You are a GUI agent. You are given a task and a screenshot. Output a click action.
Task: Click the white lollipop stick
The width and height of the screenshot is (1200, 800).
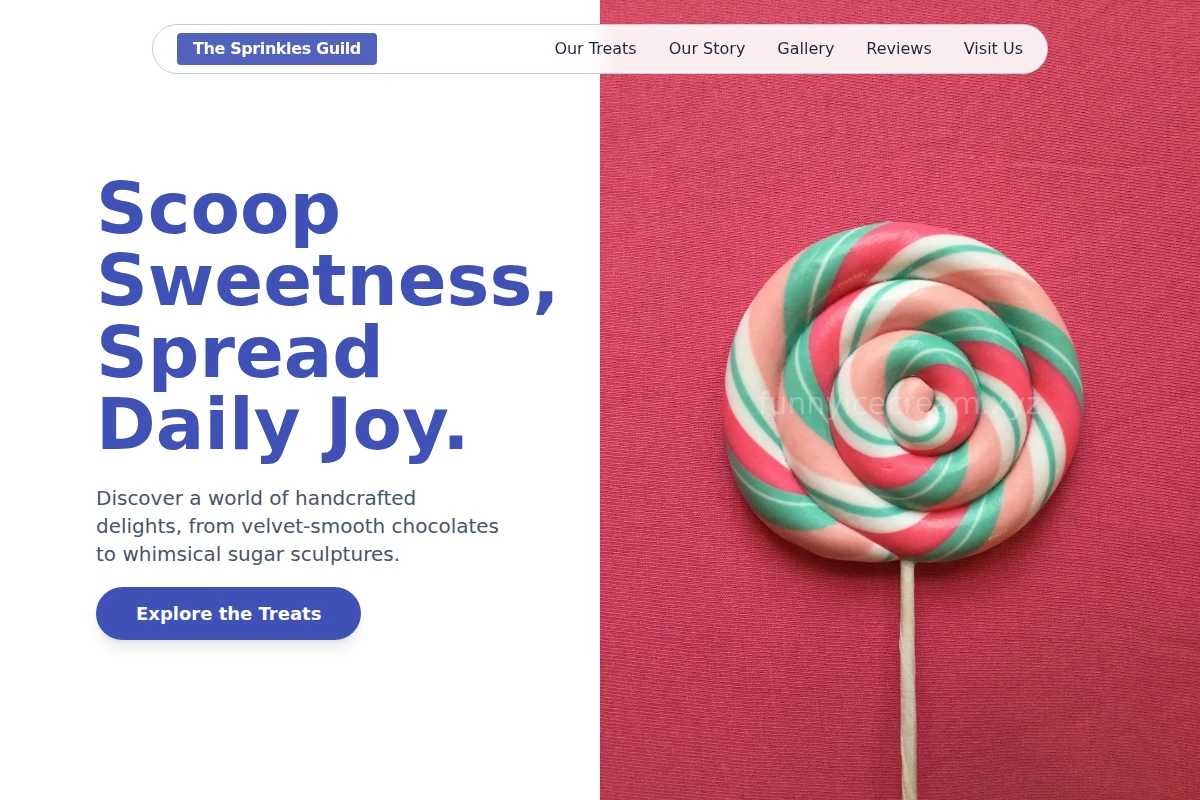point(908,680)
